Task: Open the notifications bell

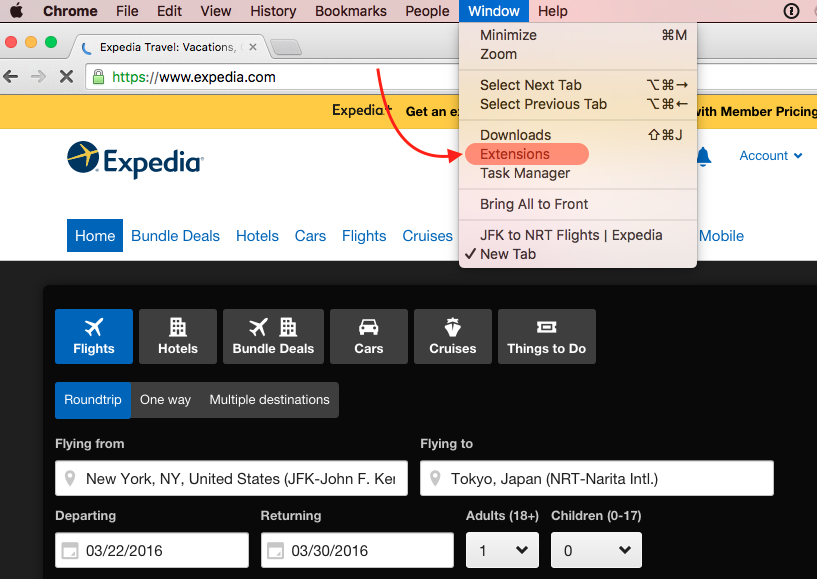Action: click(x=703, y=156)
